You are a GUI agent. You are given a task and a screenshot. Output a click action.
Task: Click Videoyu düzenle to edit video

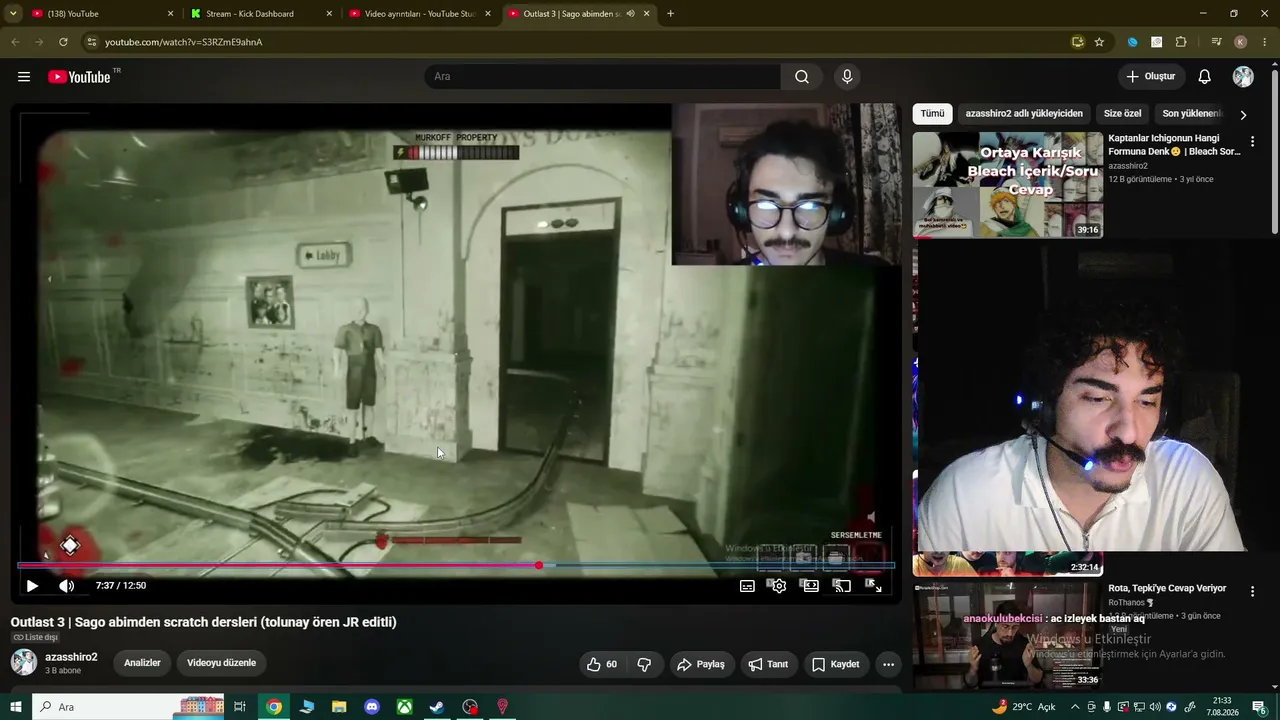222,663
